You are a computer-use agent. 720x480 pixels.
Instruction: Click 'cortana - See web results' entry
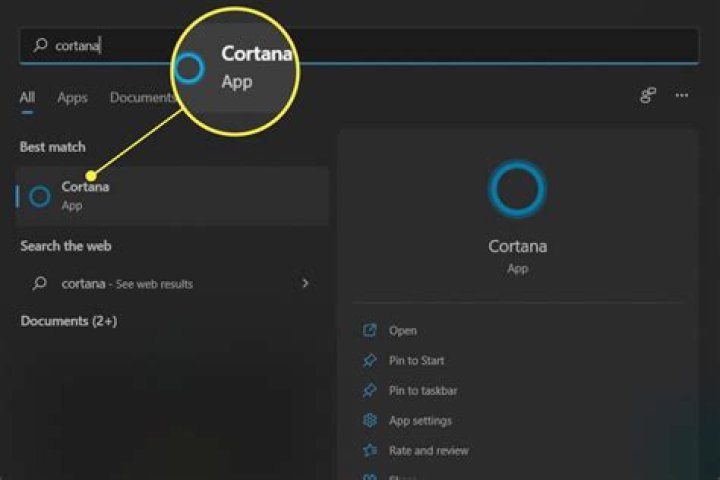[x=172, y=284]
